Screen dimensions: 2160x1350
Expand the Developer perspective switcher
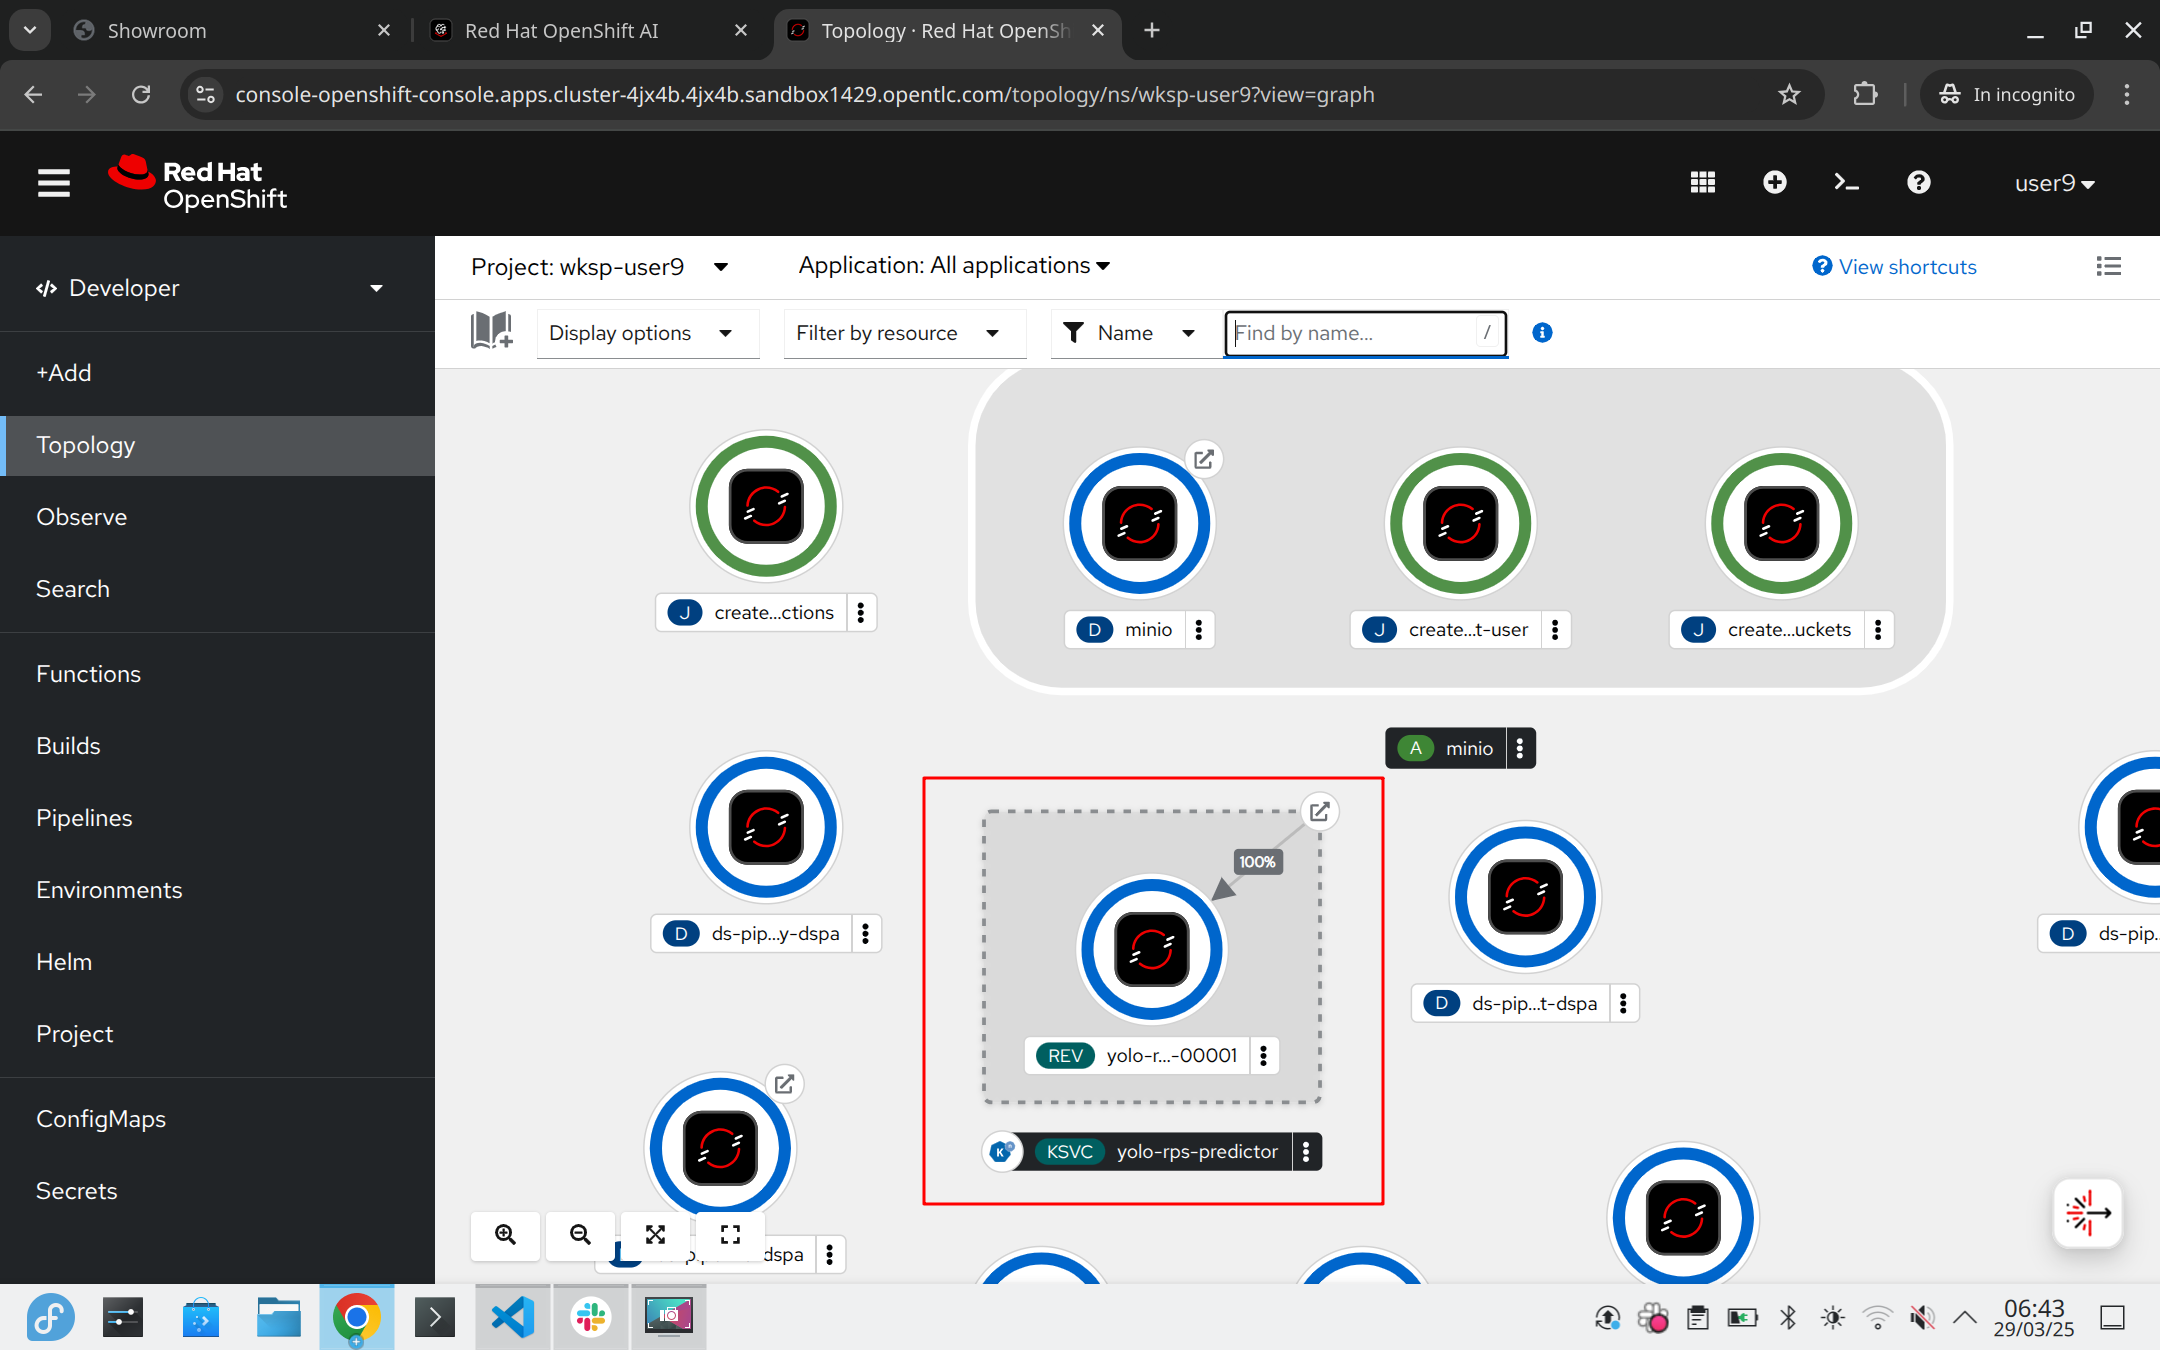click(217, 288)
